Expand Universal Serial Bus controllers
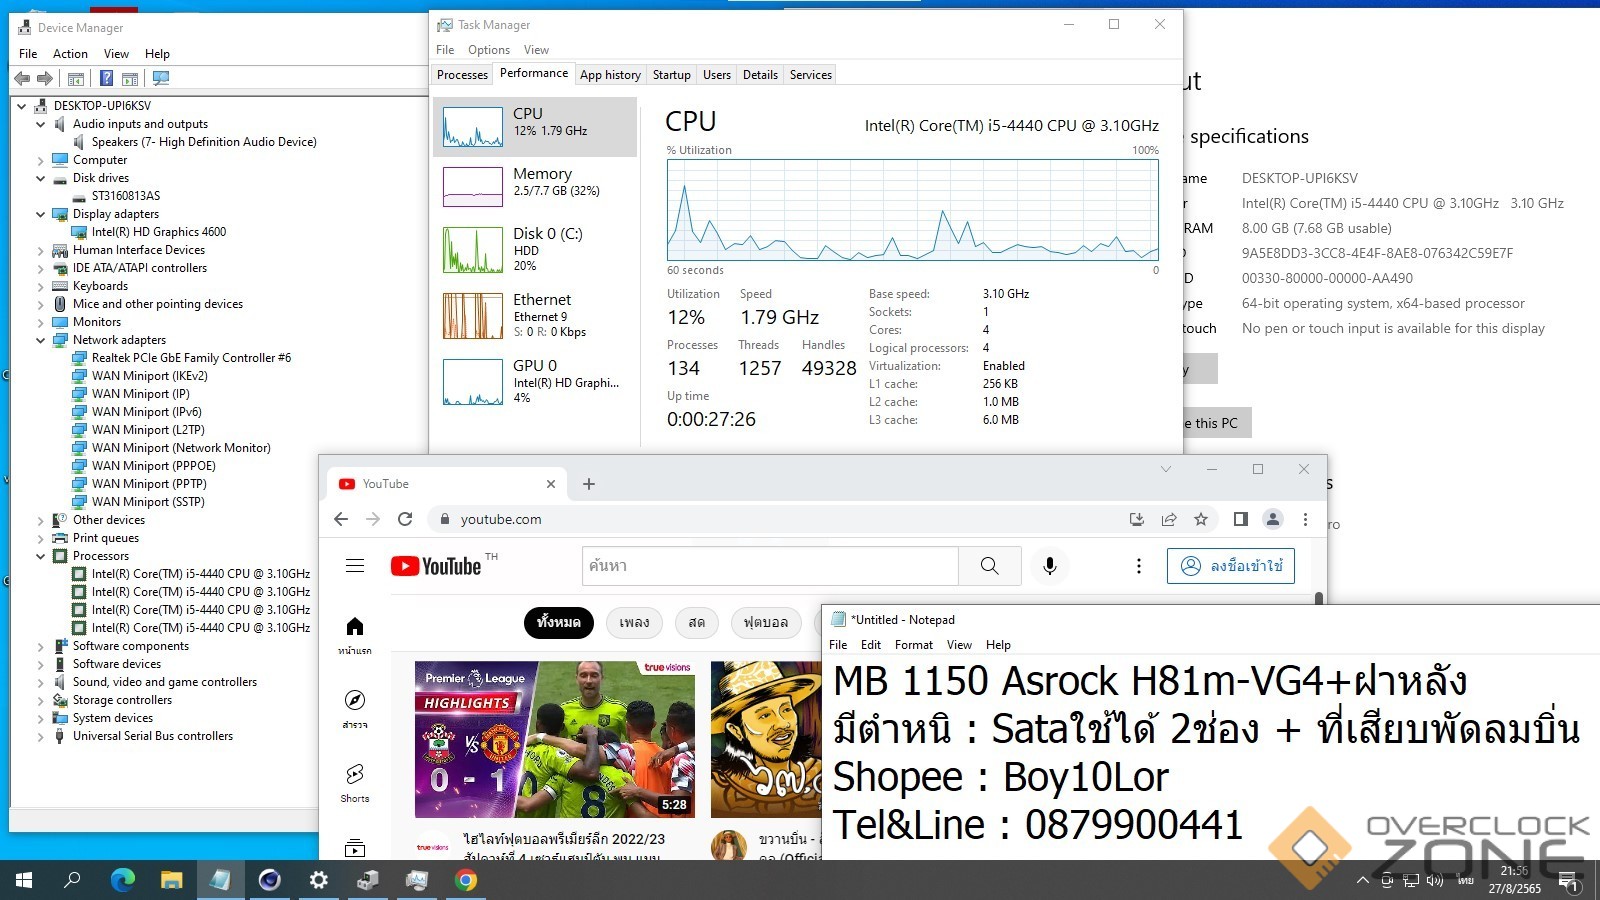Viewport: 1600px width, 900px height. 41,736
